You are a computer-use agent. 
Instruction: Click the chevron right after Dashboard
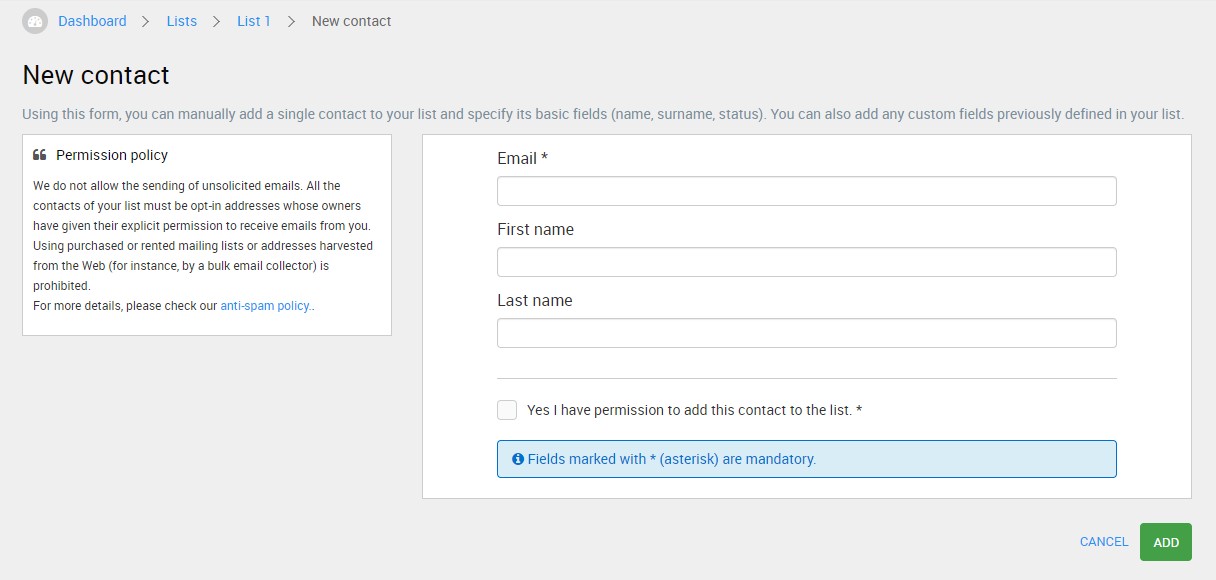tap(146, 21)
